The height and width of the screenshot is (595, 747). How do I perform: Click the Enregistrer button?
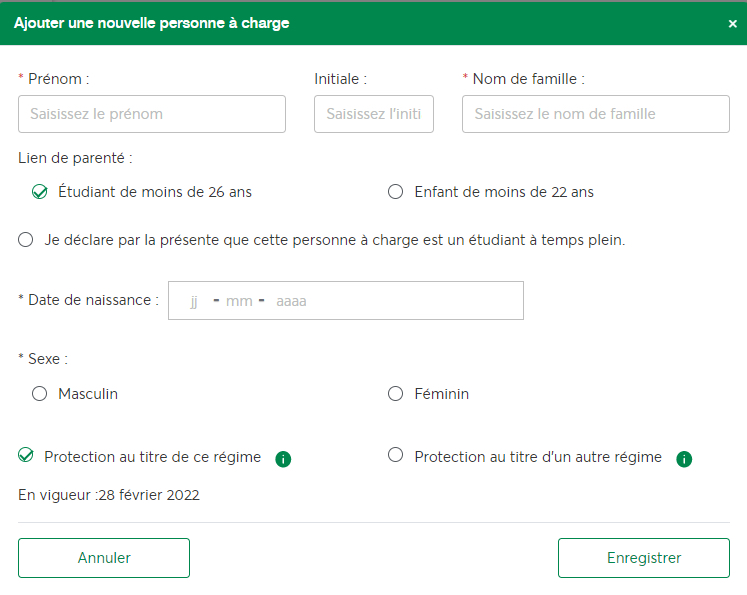(644, 558)
